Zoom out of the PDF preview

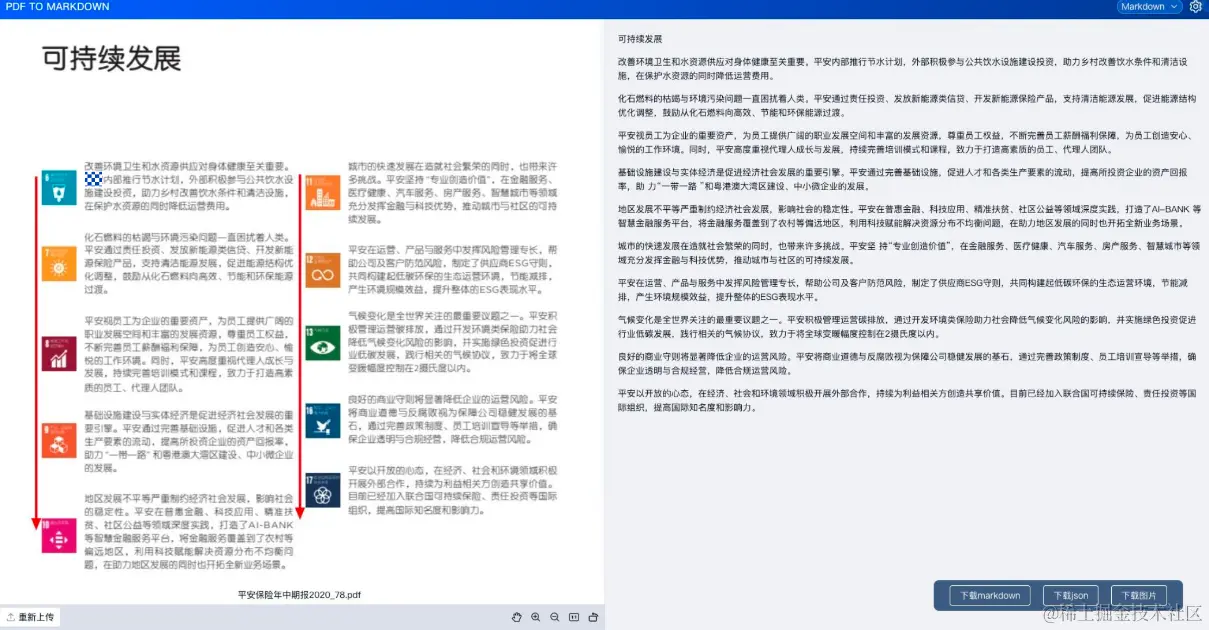(x=554, y=617)
